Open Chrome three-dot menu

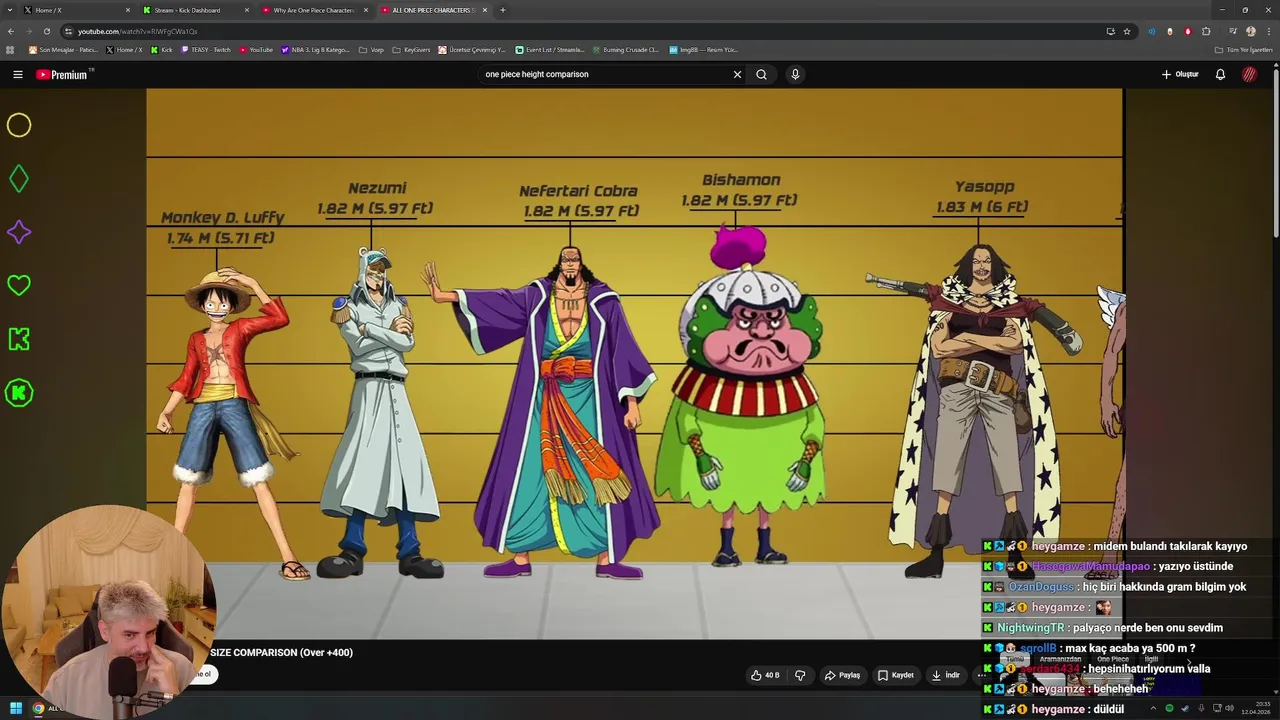tap(1268, 31)
